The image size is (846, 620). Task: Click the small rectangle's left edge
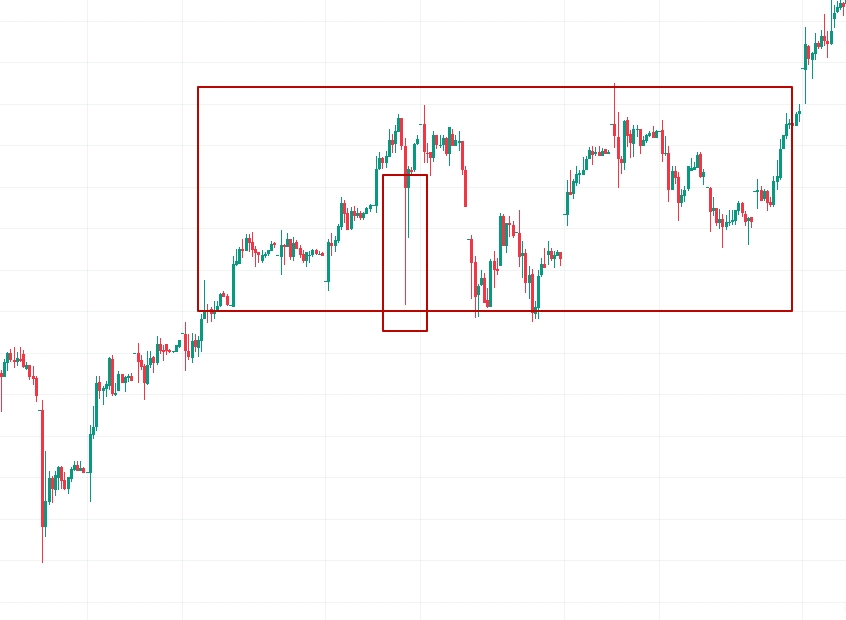(x=383, y=252)
